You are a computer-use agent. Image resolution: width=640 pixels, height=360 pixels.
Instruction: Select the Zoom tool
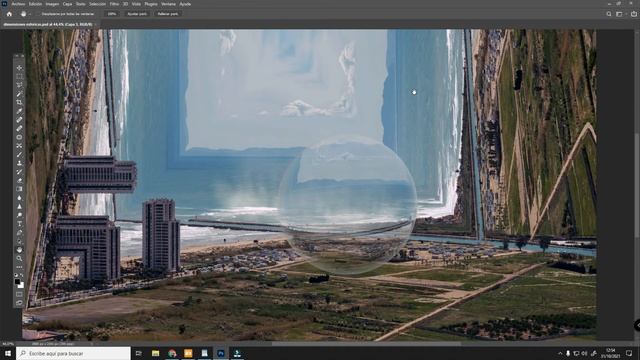19,258
